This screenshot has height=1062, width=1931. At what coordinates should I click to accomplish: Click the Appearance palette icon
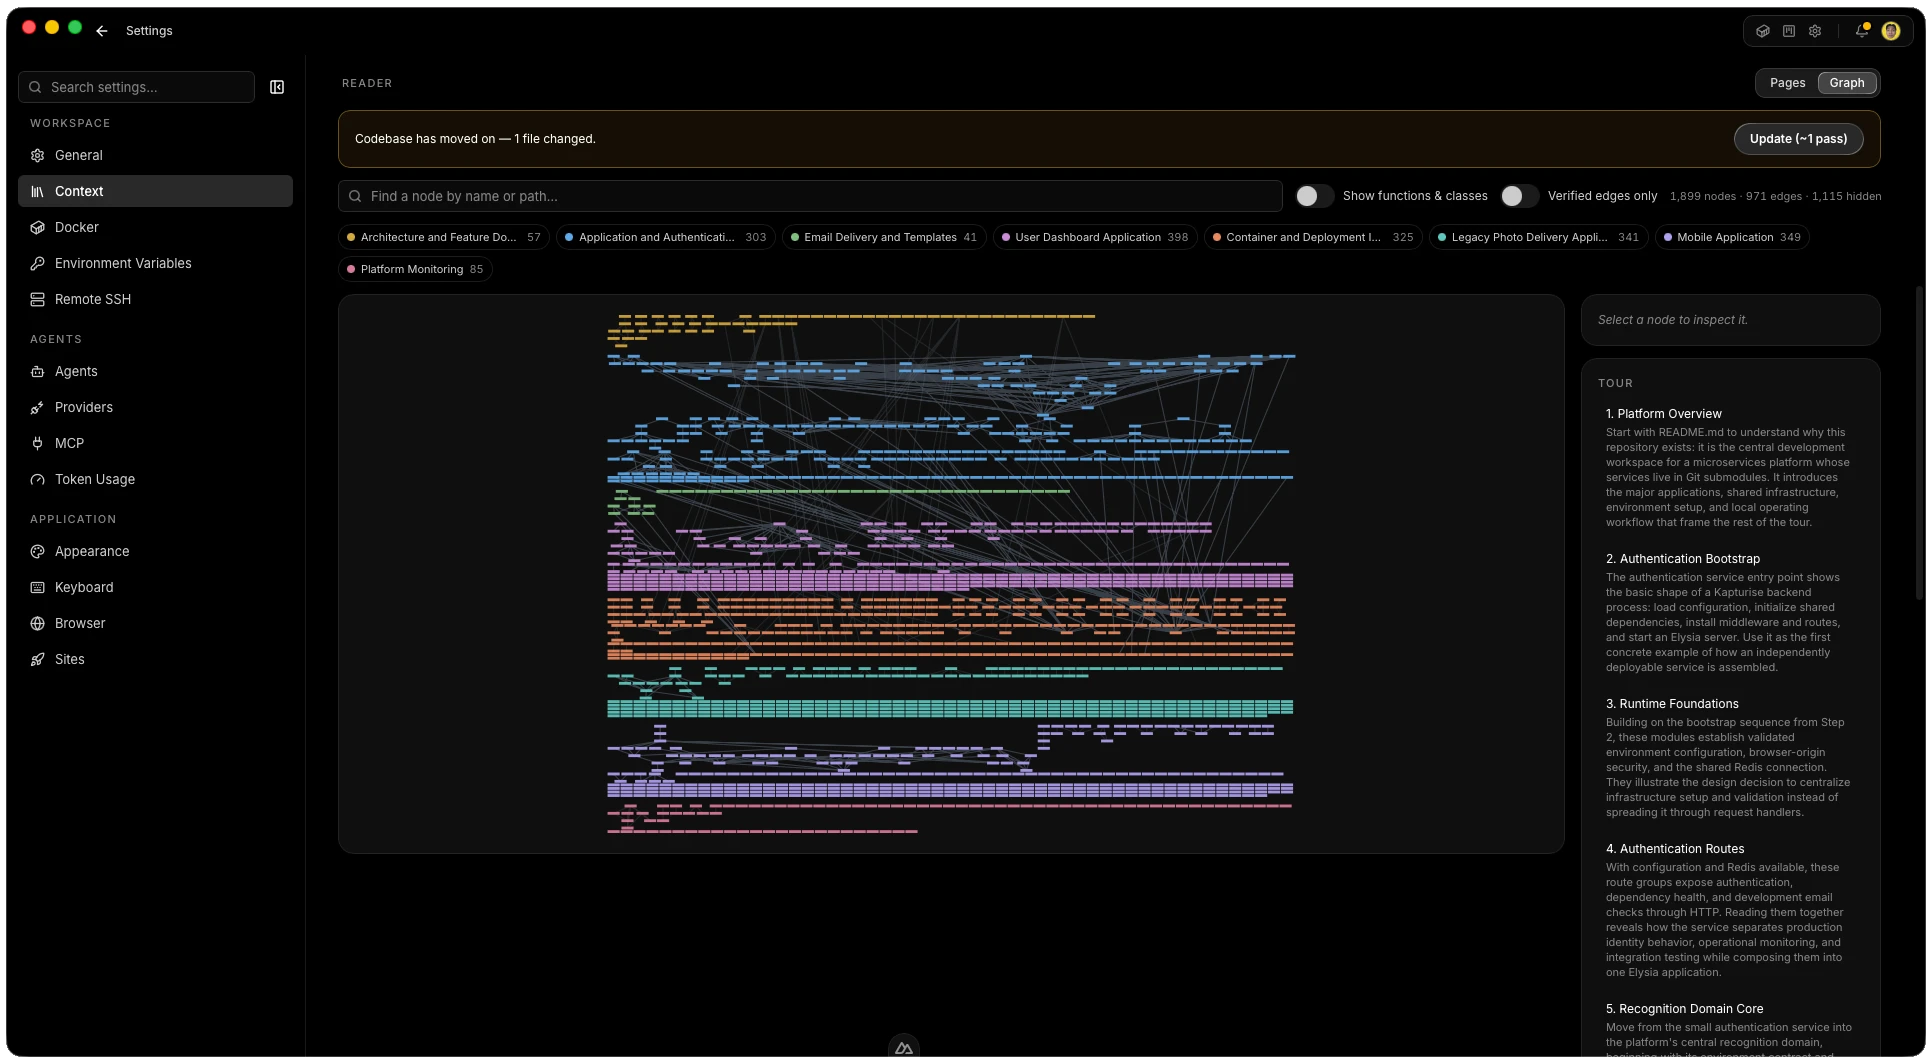pos(38,551)
